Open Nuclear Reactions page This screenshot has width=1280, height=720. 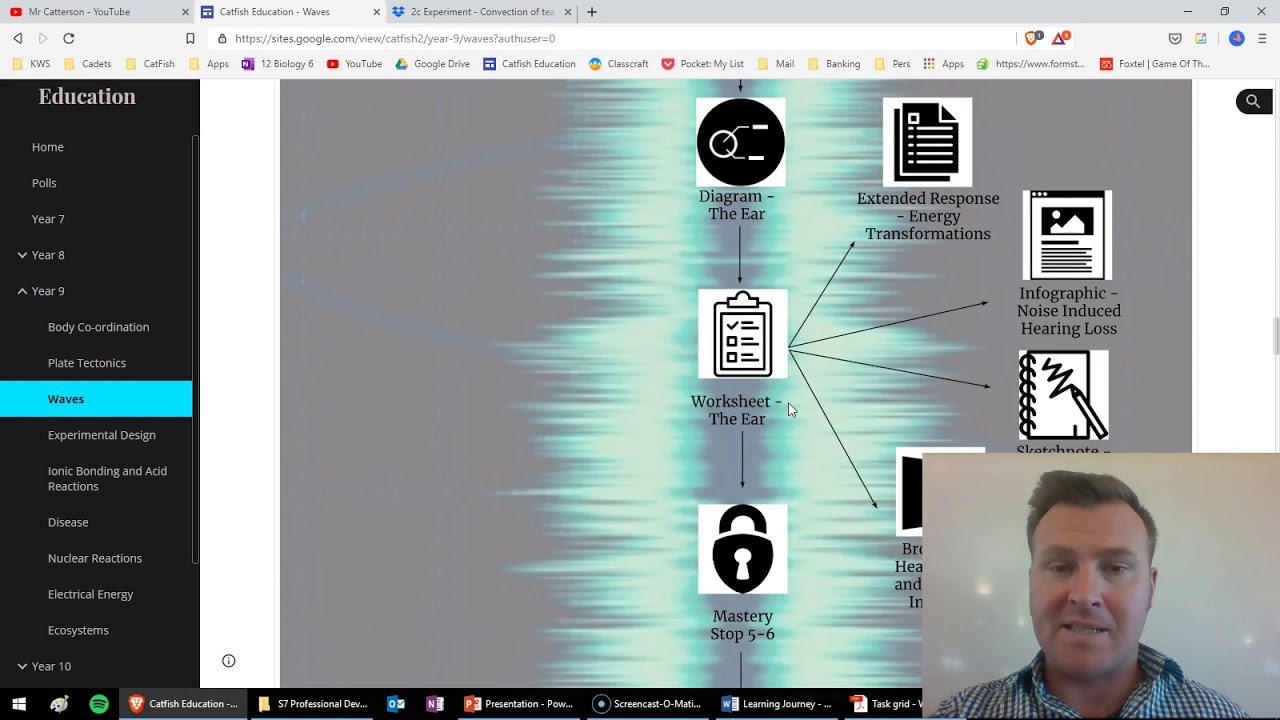click(x=95, y=558)
